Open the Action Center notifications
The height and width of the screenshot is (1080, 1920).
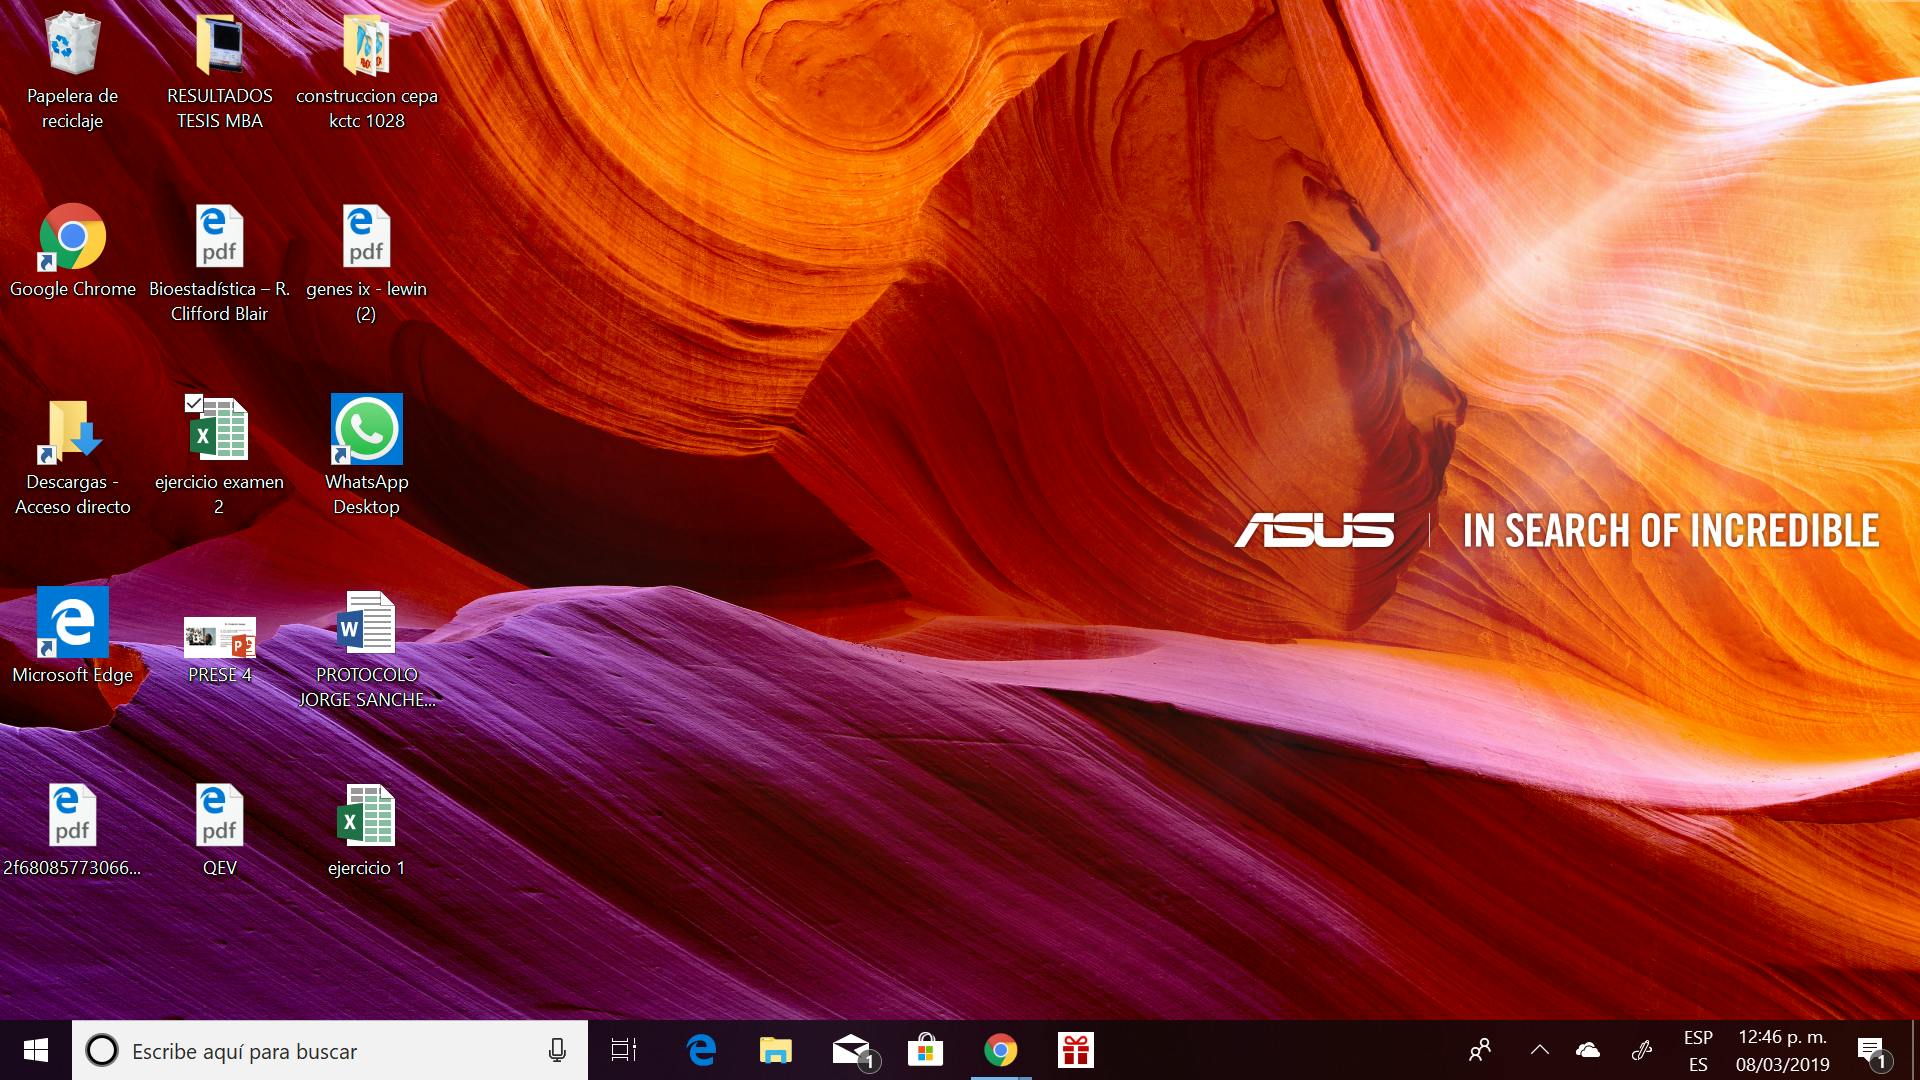click(x=1872, y=1051)
